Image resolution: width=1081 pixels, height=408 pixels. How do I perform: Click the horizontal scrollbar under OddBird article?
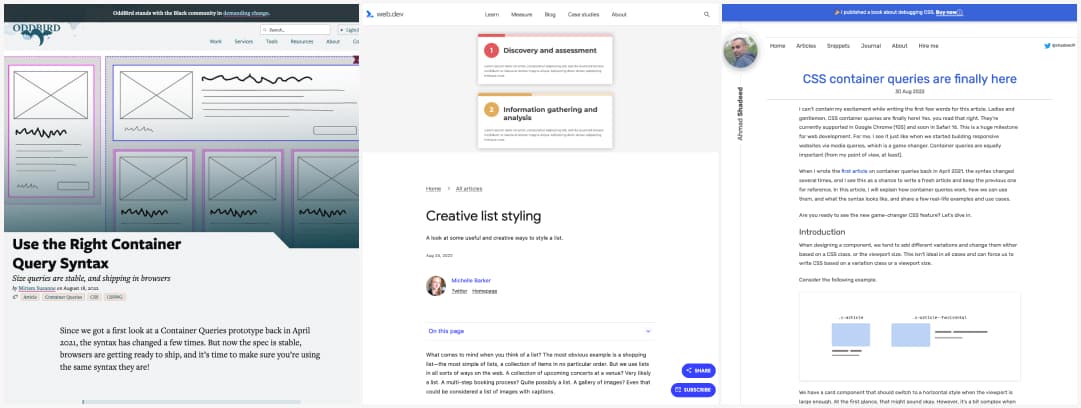tap(190, 402)
